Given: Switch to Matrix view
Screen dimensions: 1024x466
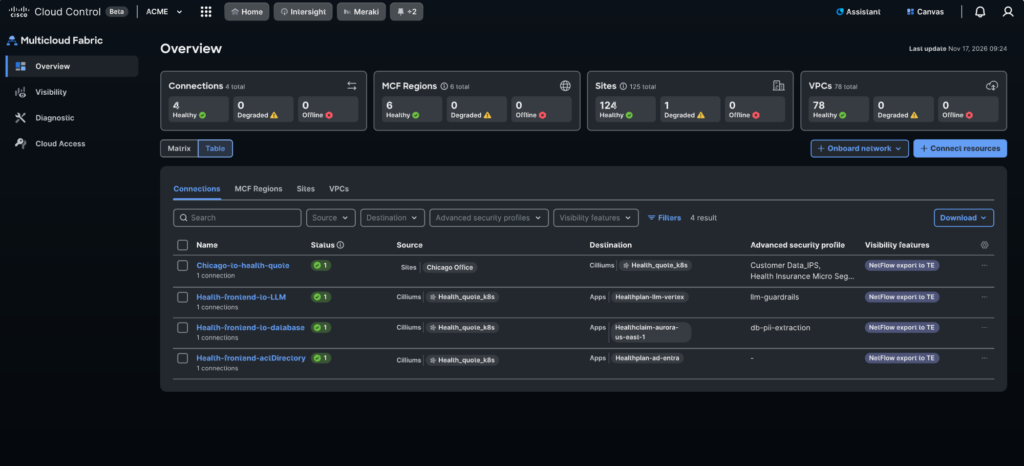Looking at the screenshot, I should pyautogui.click(x=179, y=149).
